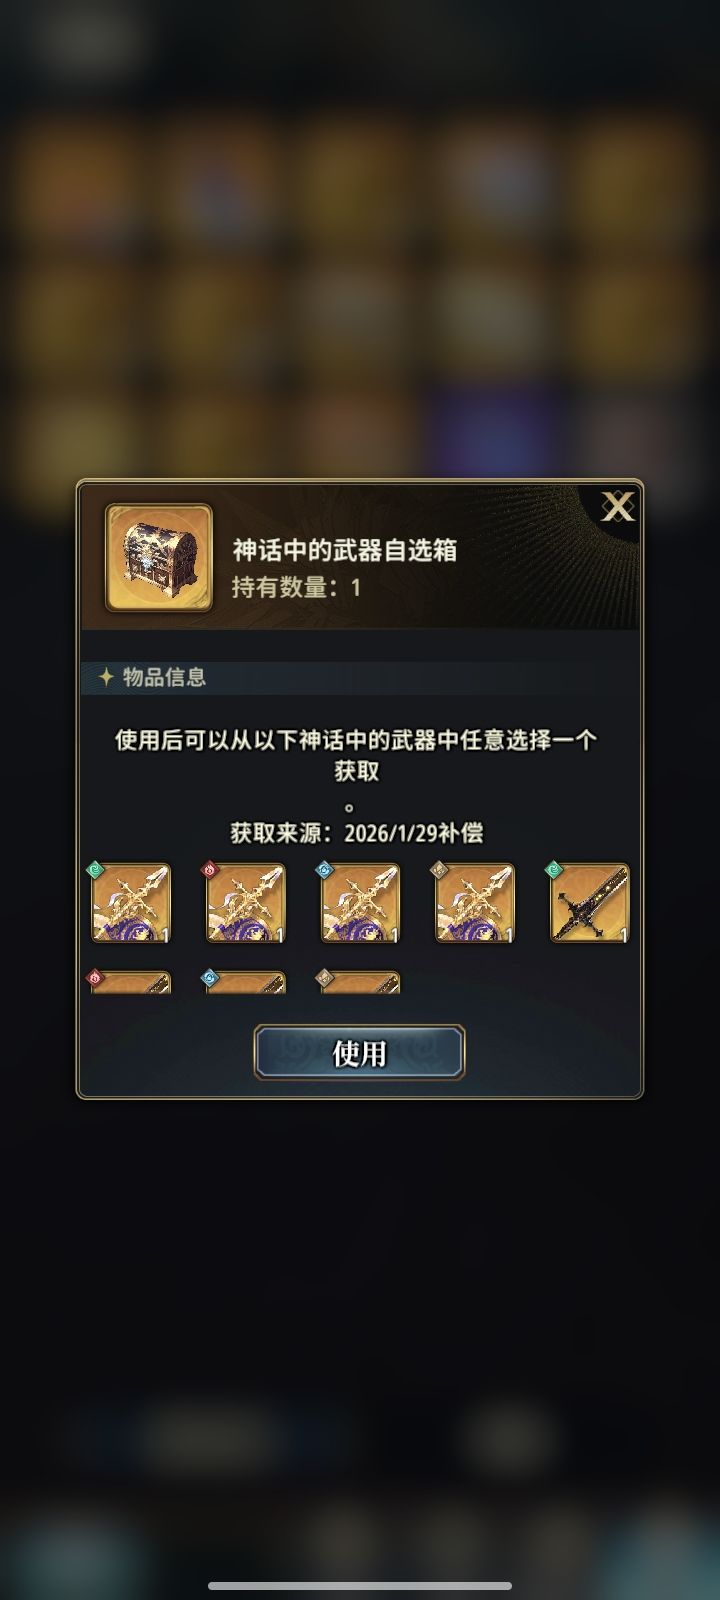Tap the red fire-element sword in second row

[131, 981]
